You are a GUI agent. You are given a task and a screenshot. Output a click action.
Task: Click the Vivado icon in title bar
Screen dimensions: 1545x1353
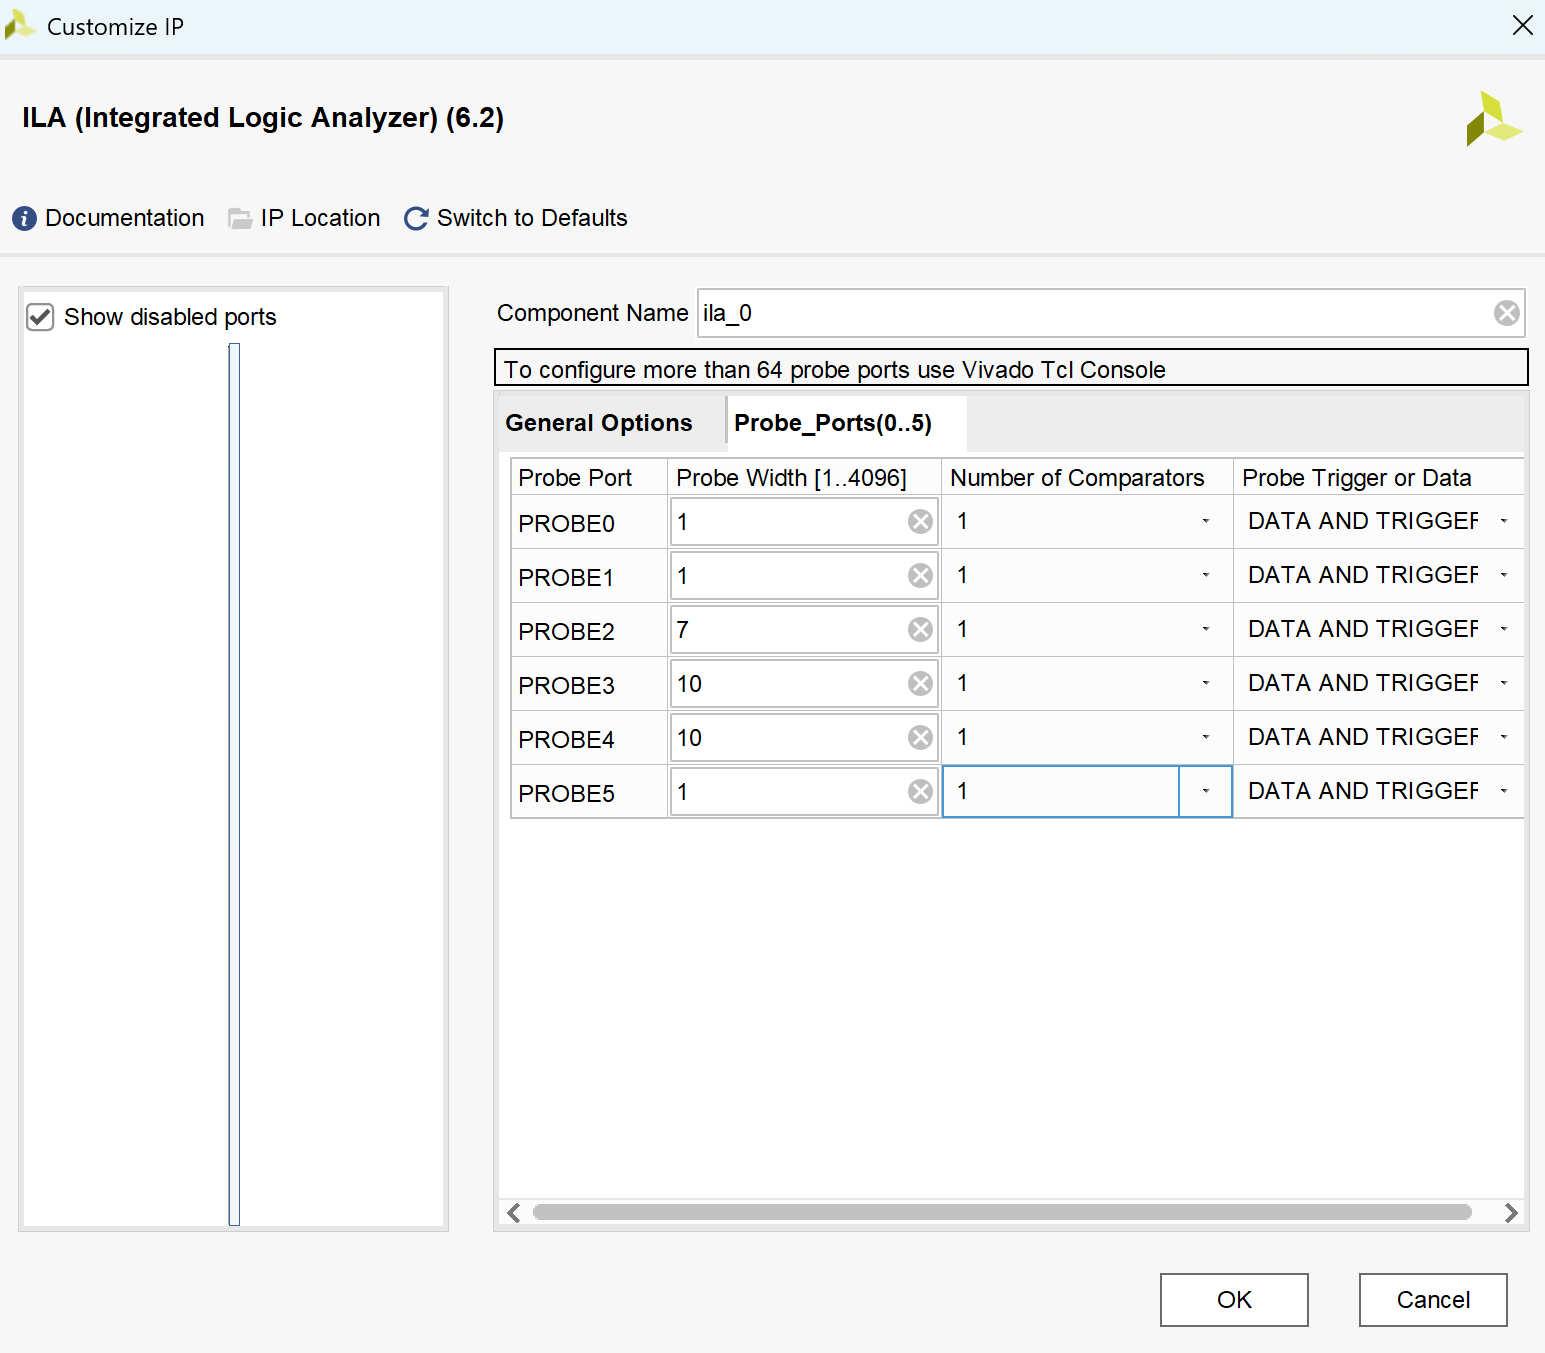pyautogui.click(x=19, y=25)
